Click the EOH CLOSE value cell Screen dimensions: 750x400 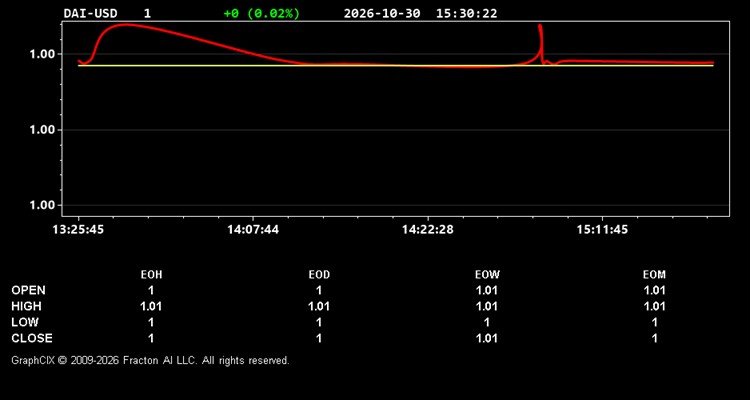[x=151, y=338]
